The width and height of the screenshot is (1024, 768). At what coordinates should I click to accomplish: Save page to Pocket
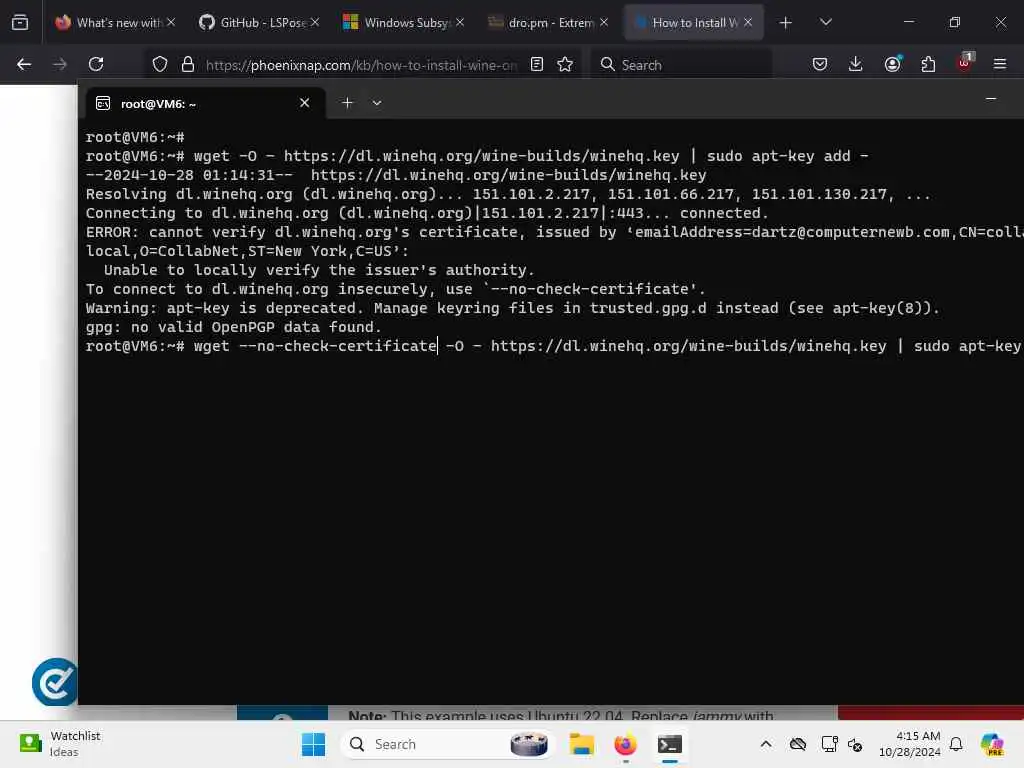pyautogui.click(x=820, y=64)
